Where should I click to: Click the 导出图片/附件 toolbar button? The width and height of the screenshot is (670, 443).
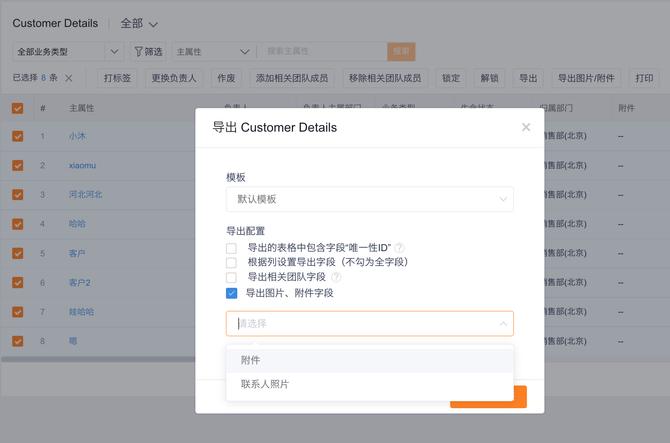pyautogui.click(x=586, y=78)
